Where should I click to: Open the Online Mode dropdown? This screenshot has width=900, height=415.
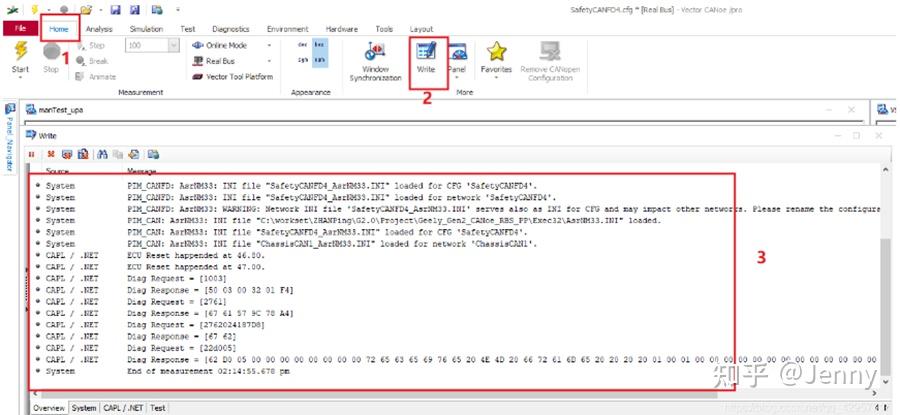coord(269,45)
